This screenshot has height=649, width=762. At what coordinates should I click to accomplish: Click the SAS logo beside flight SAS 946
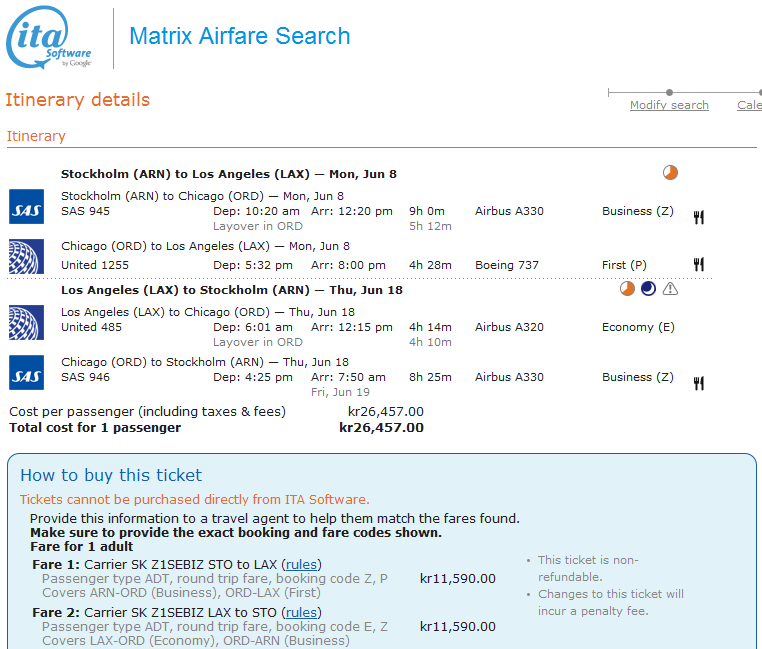point(26,372)
